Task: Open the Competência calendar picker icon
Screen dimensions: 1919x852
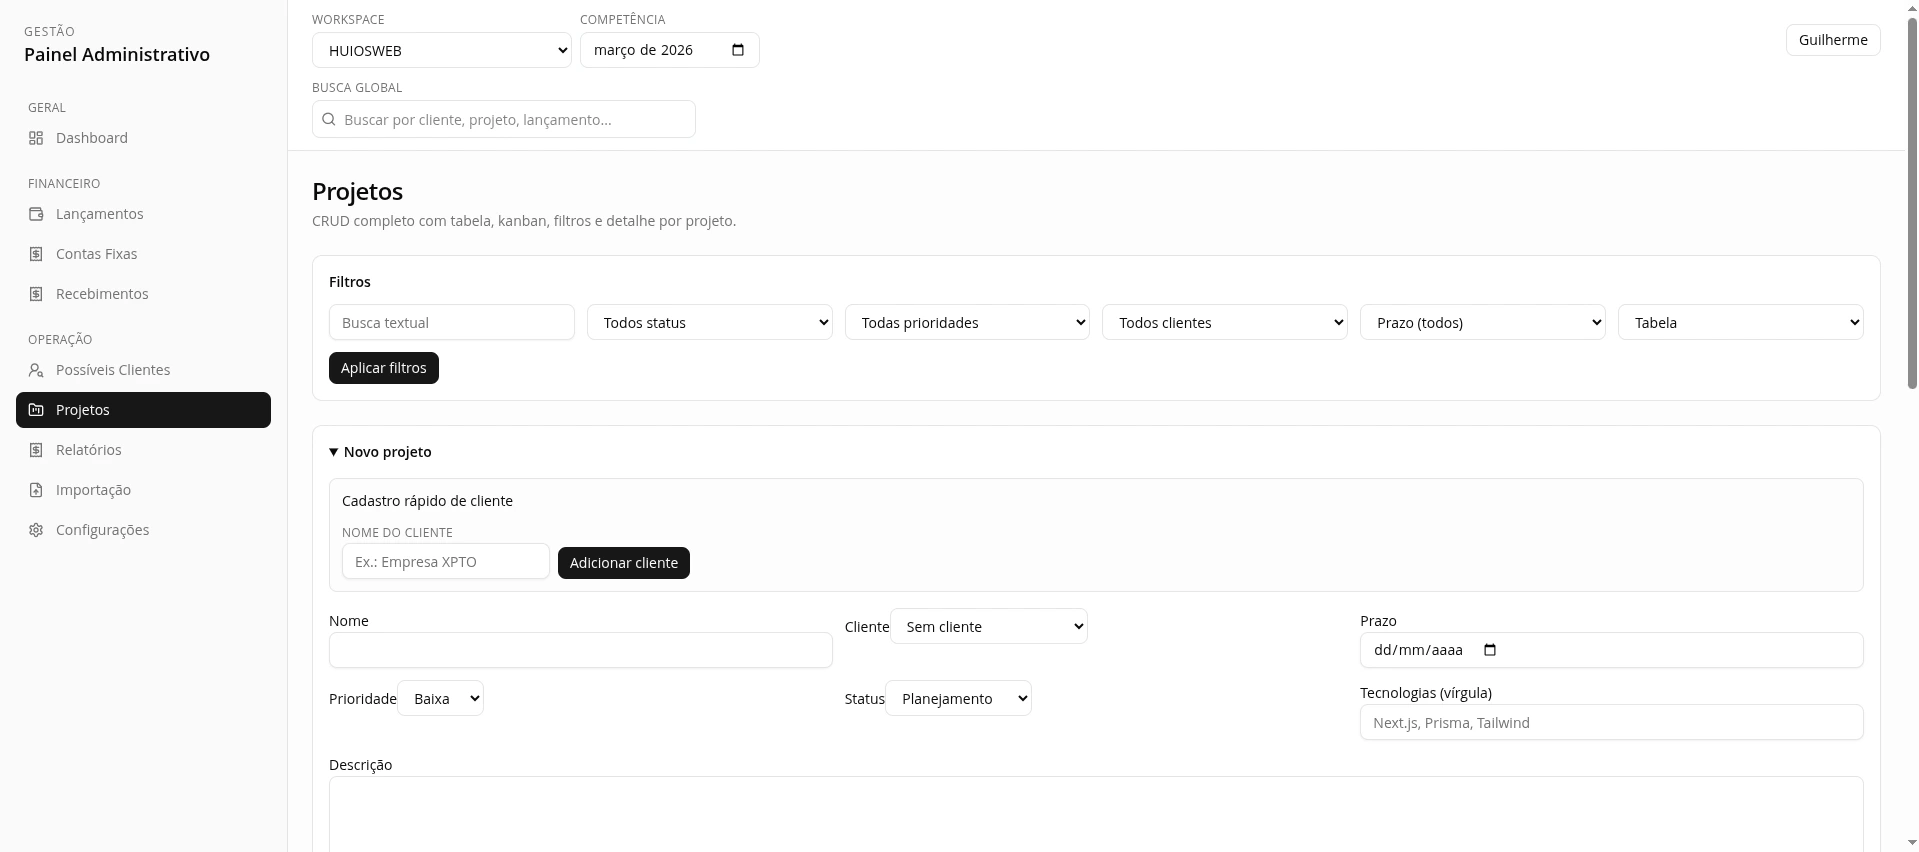Action: click(x=738, y=50)
